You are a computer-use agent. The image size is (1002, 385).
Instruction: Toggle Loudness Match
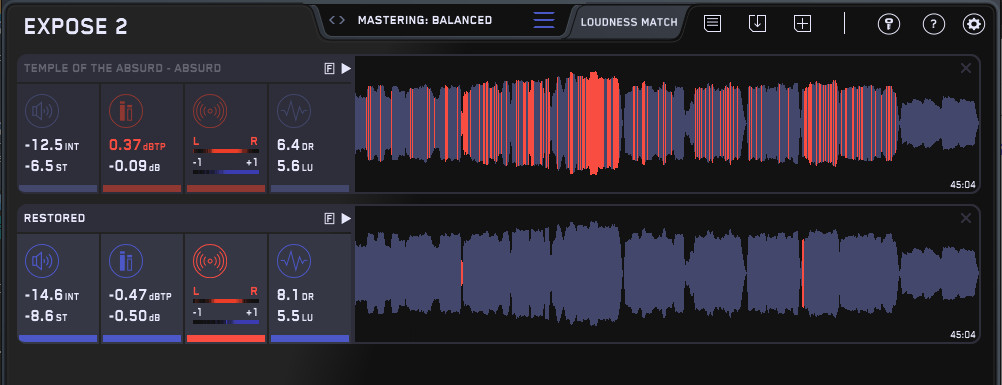[x=629, y=22]
